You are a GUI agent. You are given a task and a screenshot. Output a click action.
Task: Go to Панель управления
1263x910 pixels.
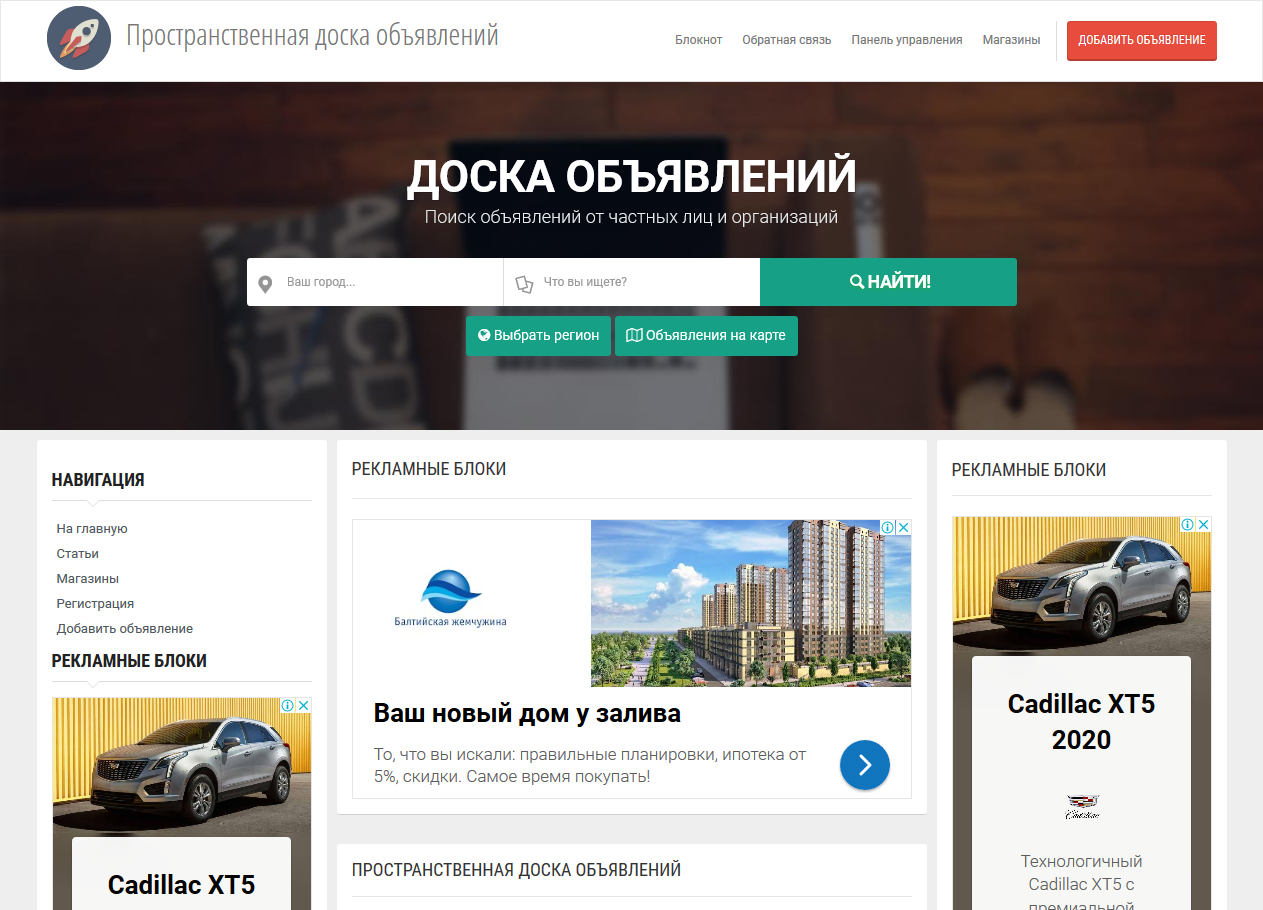click(x=906, y=40)
